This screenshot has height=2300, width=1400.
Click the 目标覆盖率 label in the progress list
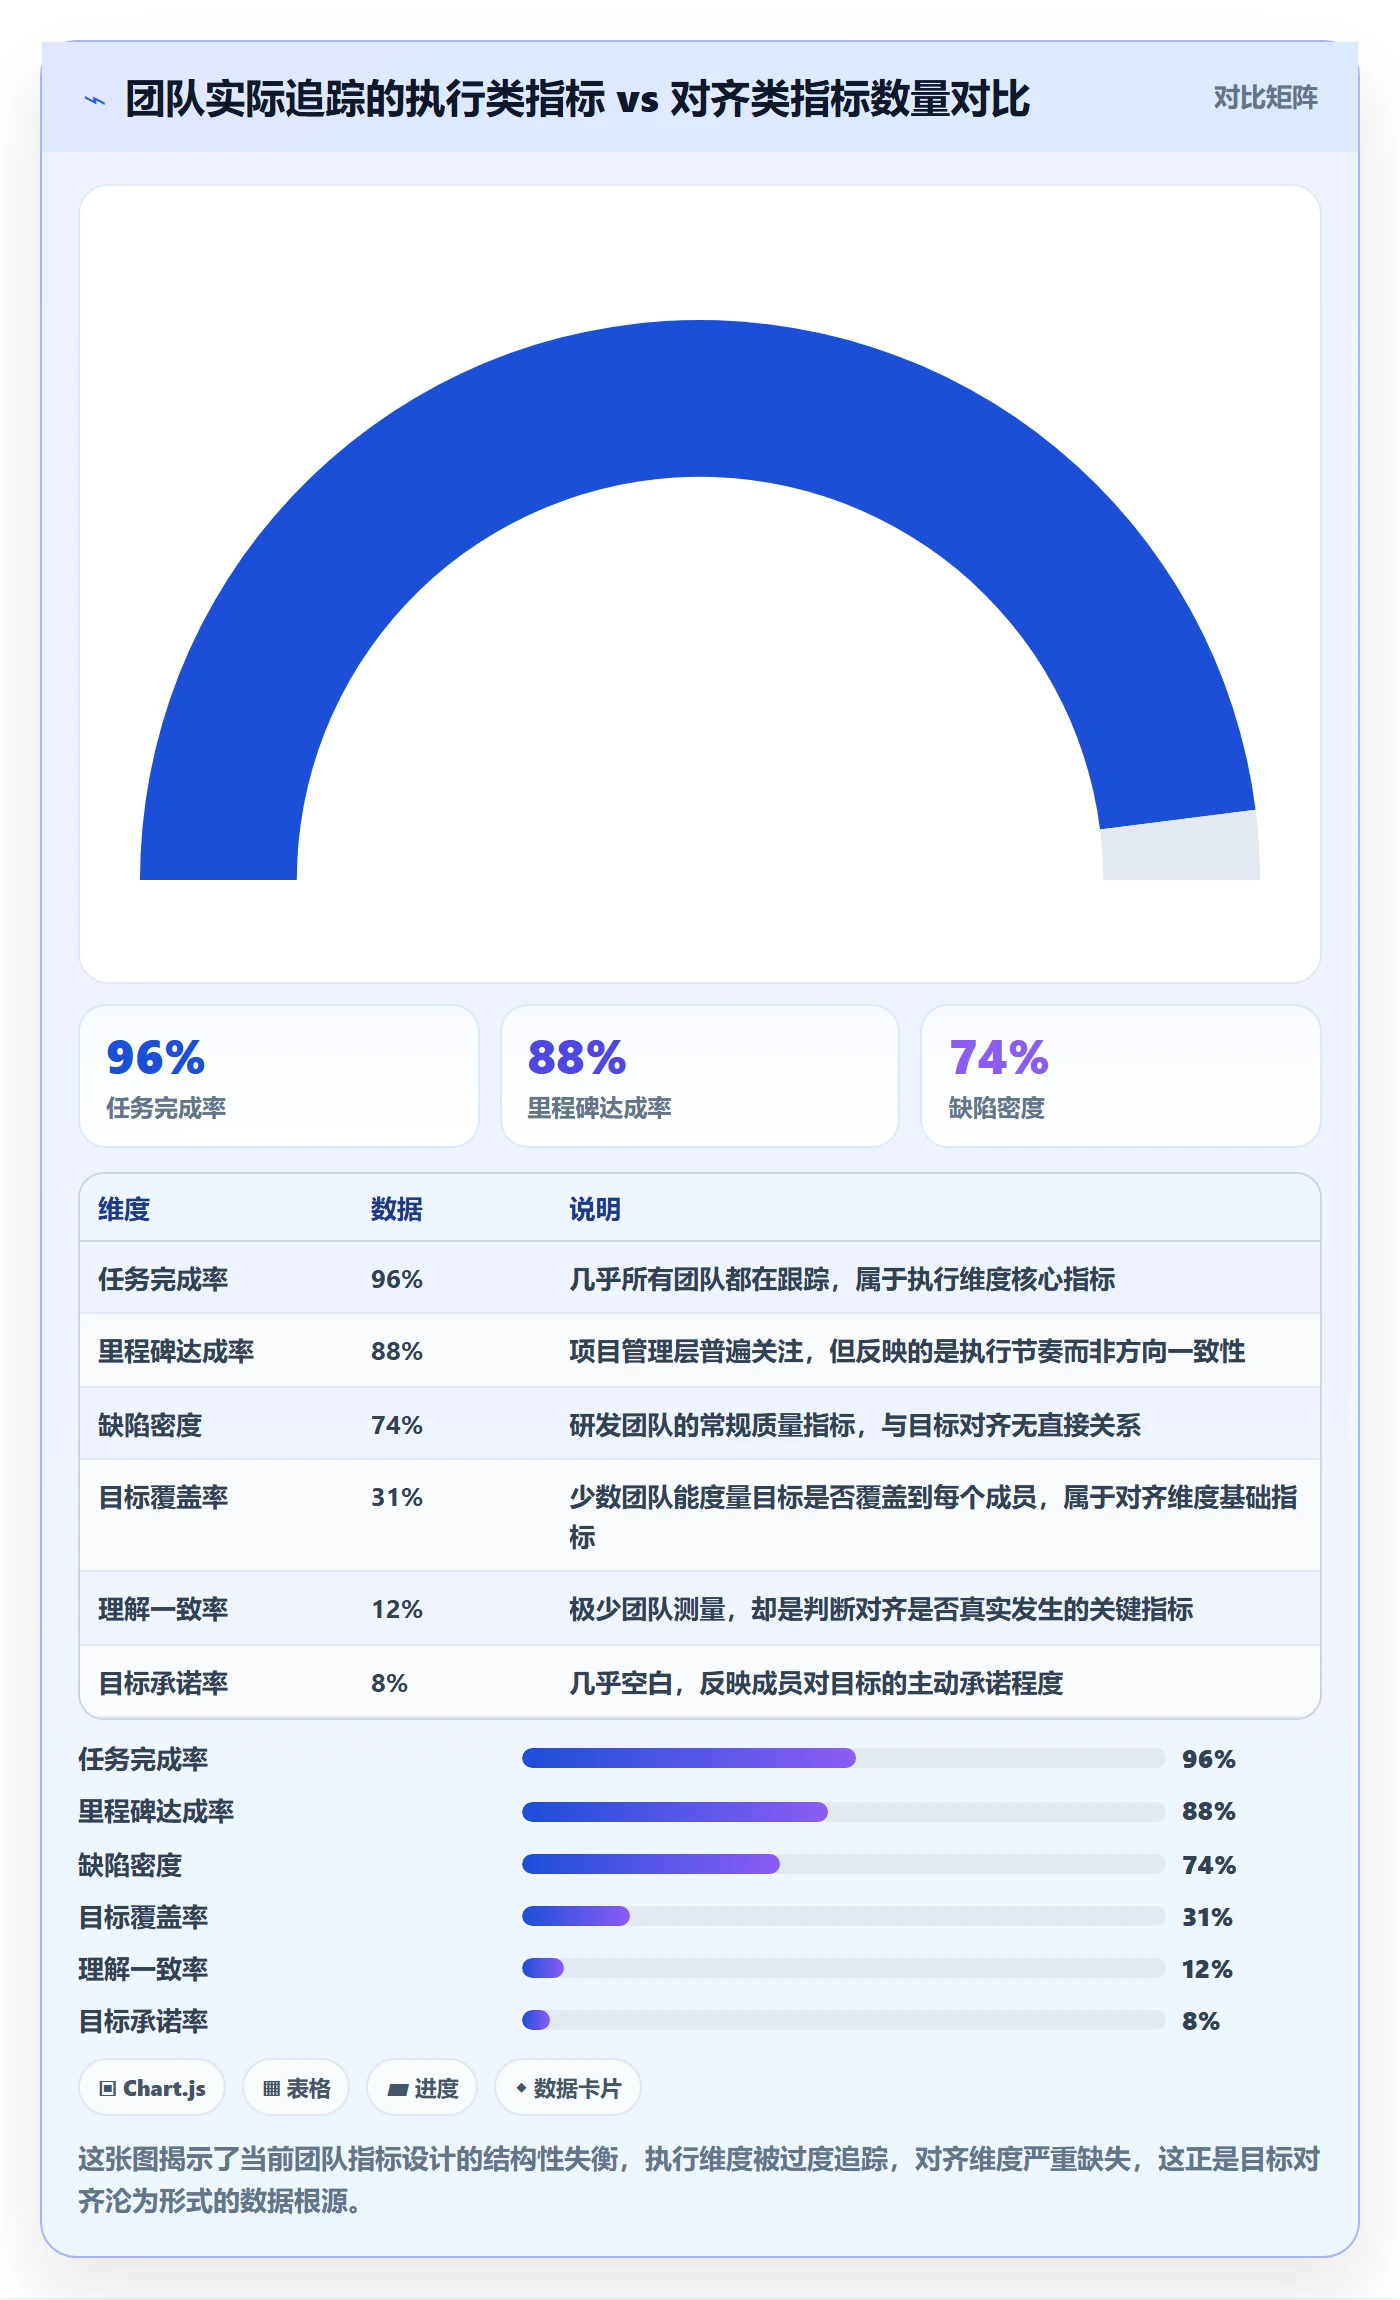tap(143, 1917)
